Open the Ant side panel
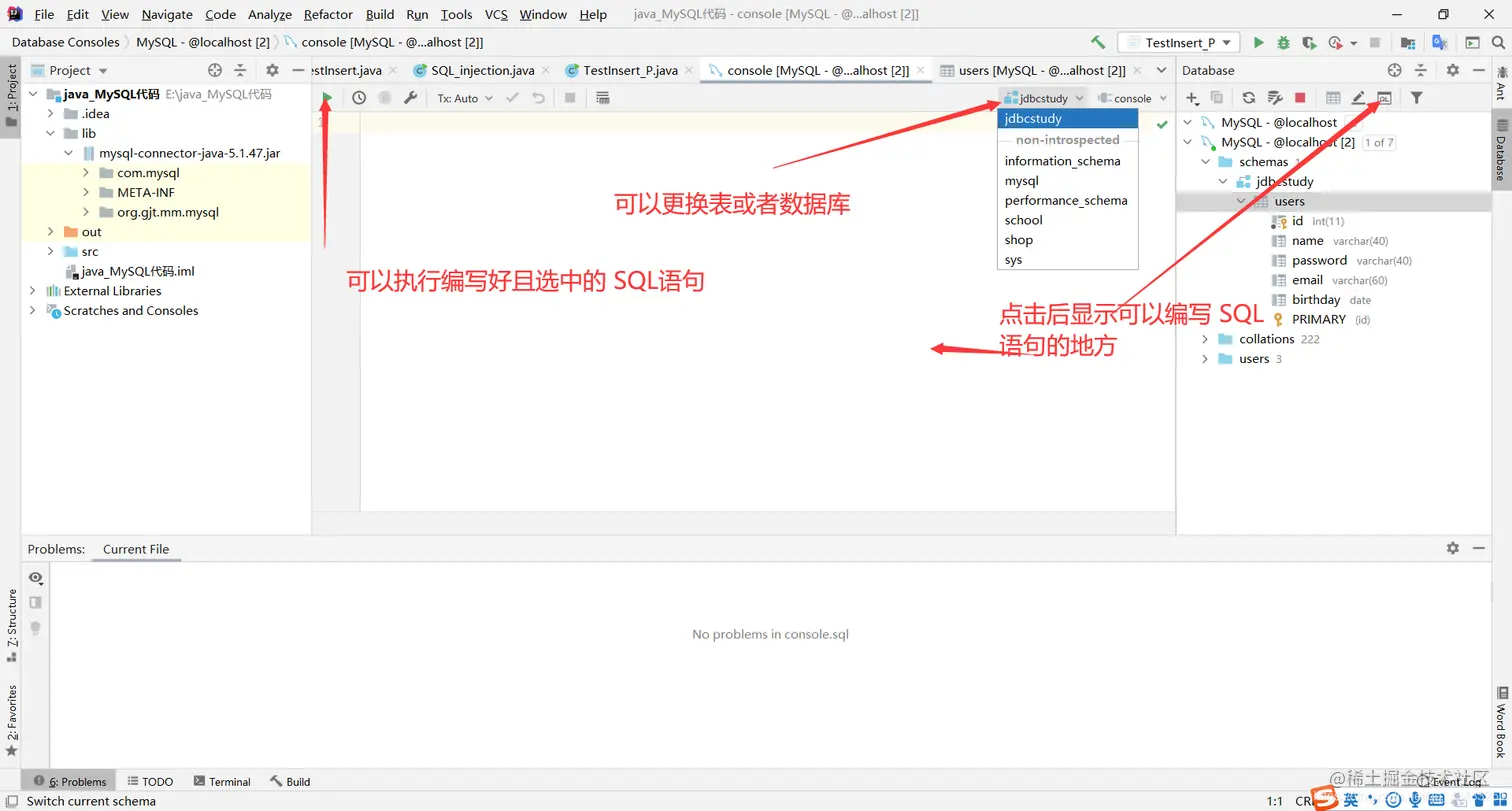Viewport: 1512px width, 811px height. (1501, 85)
